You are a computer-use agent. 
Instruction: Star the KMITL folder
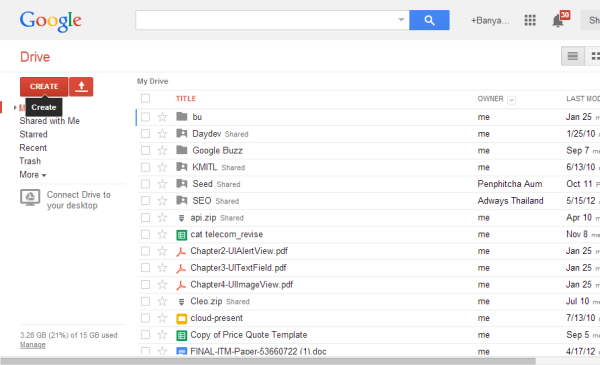click(162, 167)
